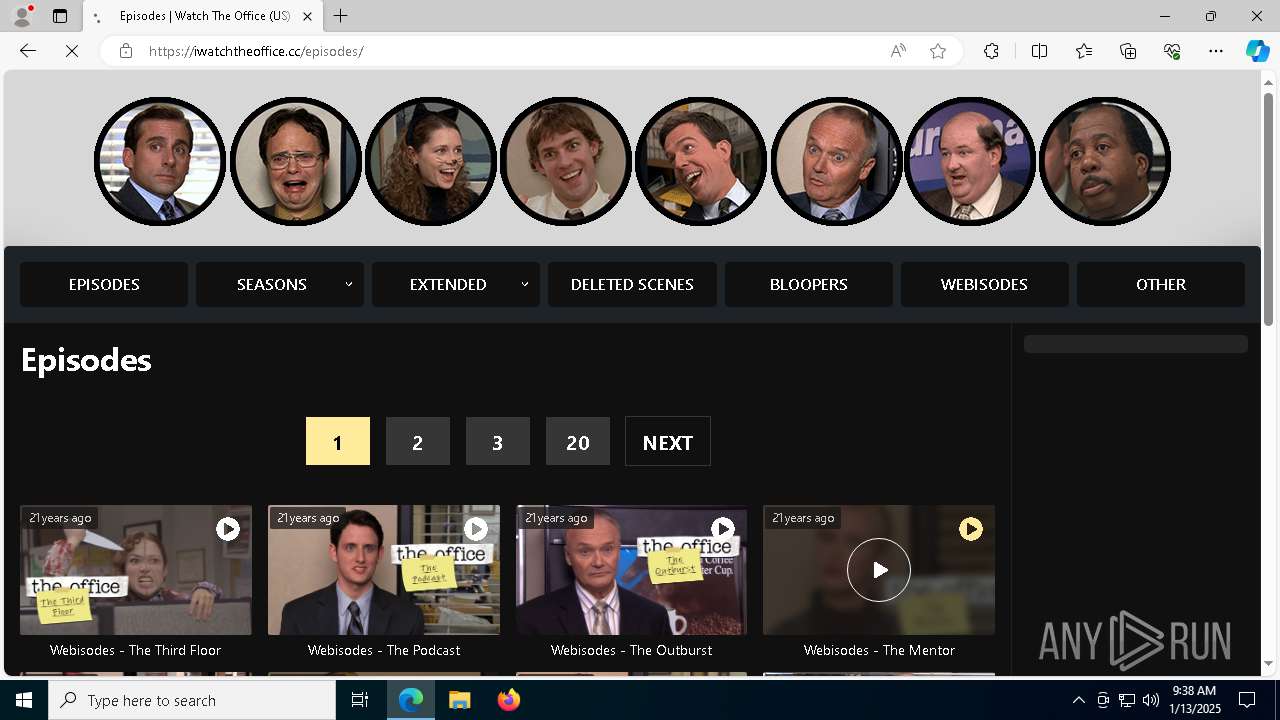The width and height of the screenshot is (1280, 720).
Task: Stop the page loading with the X button
Action: [x=72, y=51]
